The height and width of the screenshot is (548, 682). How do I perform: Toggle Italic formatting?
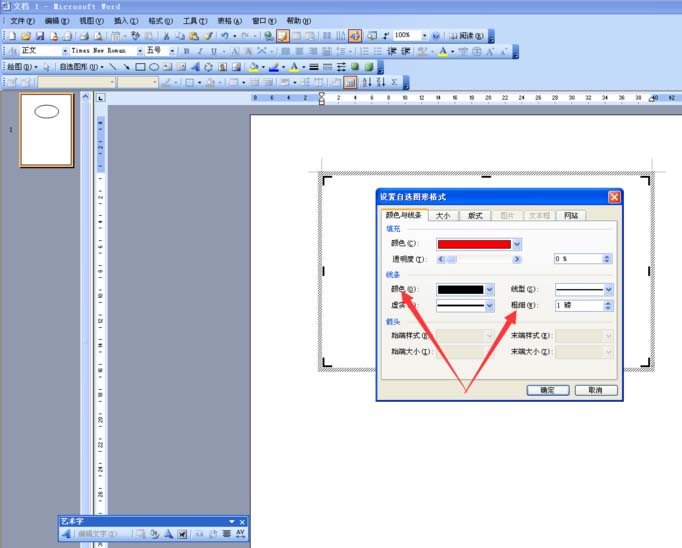[200, 51]
